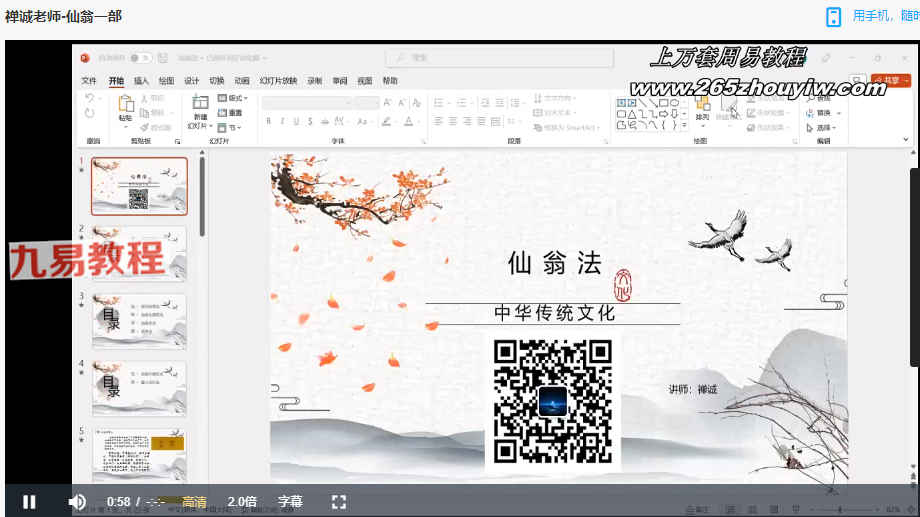Click the font color A icon
The width and height of the screenshot is (920, 517).
coord(408,121)
